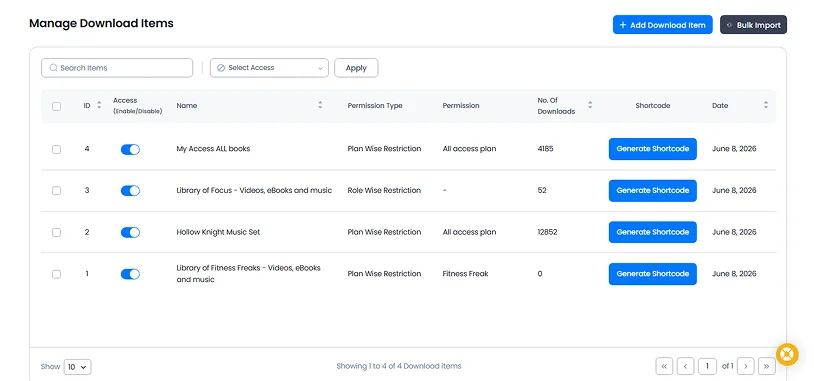Disable access for My Access ALL books
The image size is (814, 381).
130,149
